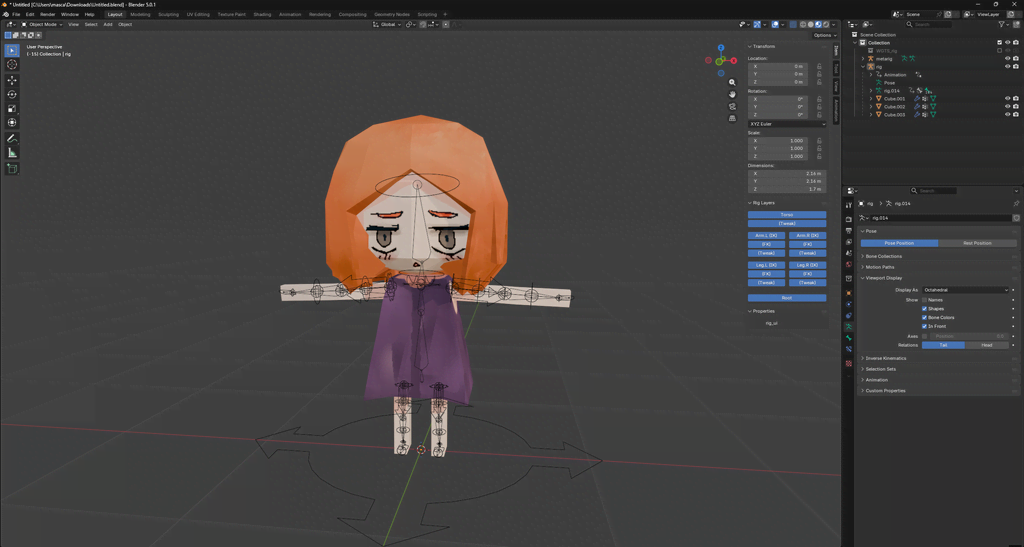
Task: Hide Cube.001 with its eye icon
Action: (x=1007, y=99)
